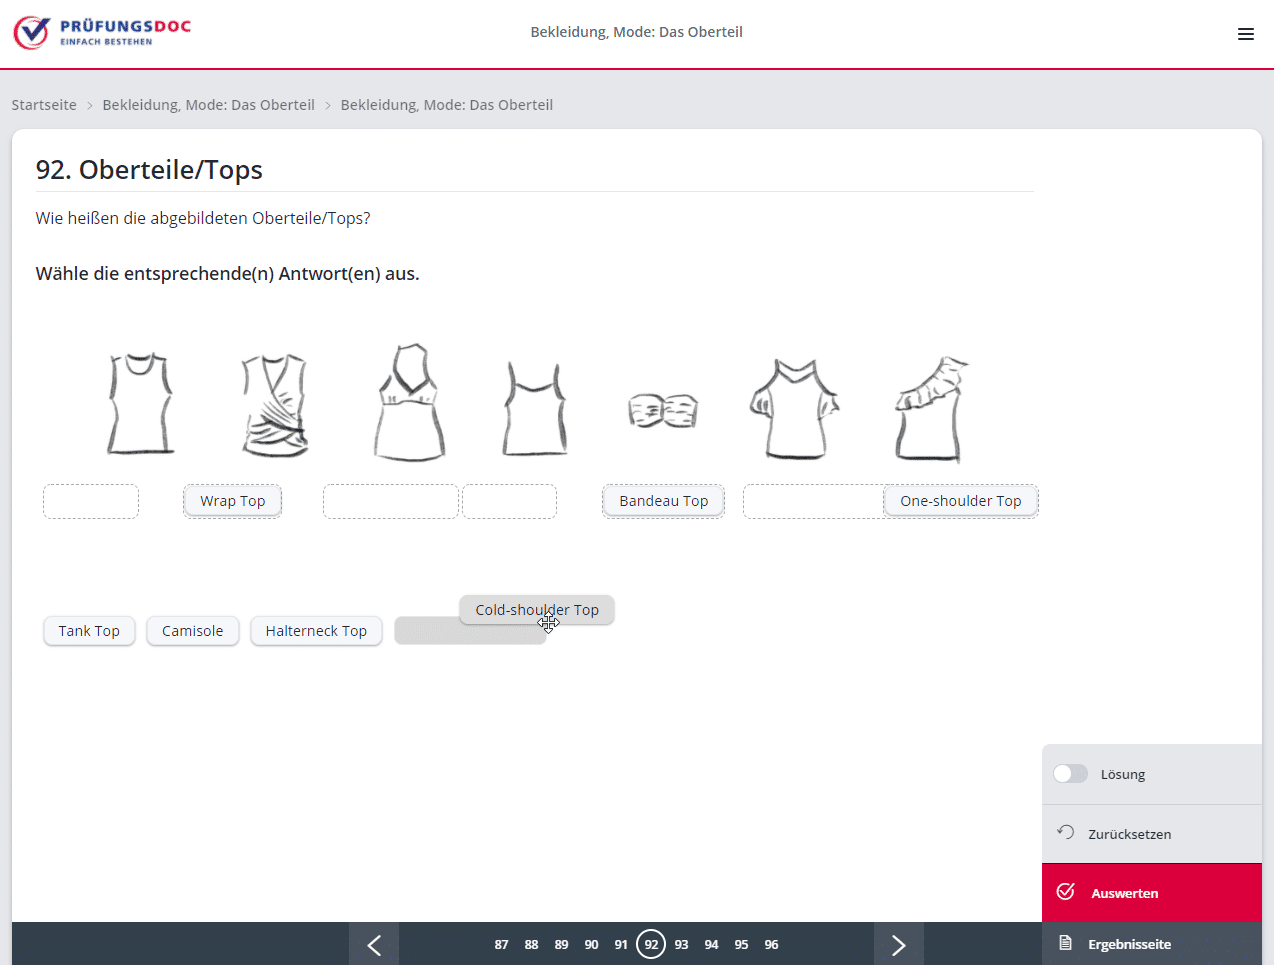Click the placed Bandeau Top label
The image size is (1274, 965).
[663, 501]
